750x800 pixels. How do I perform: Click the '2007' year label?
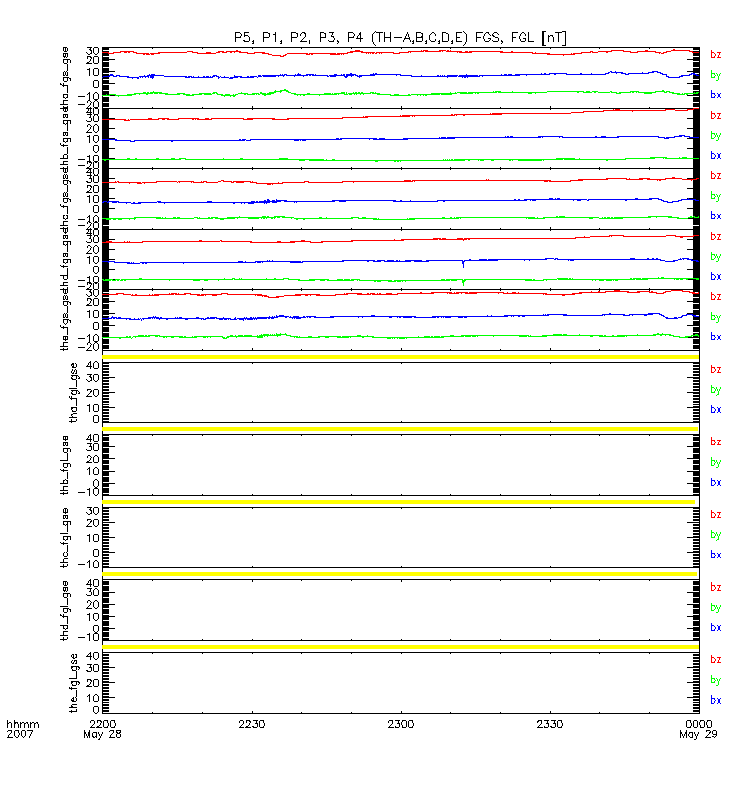(19, 734)
